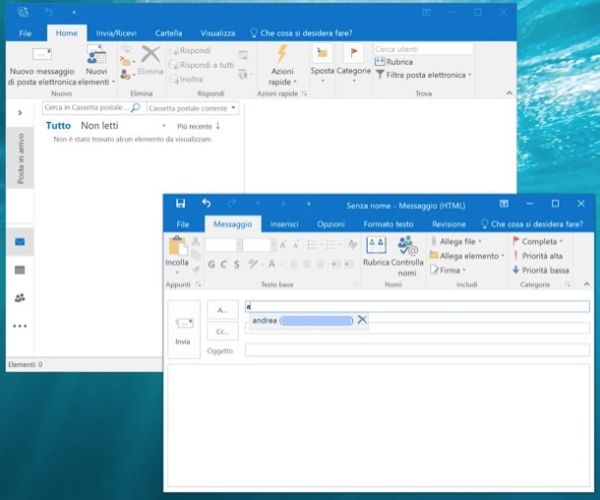Expand the collapsed folder pane chevron

pos(20,113)
